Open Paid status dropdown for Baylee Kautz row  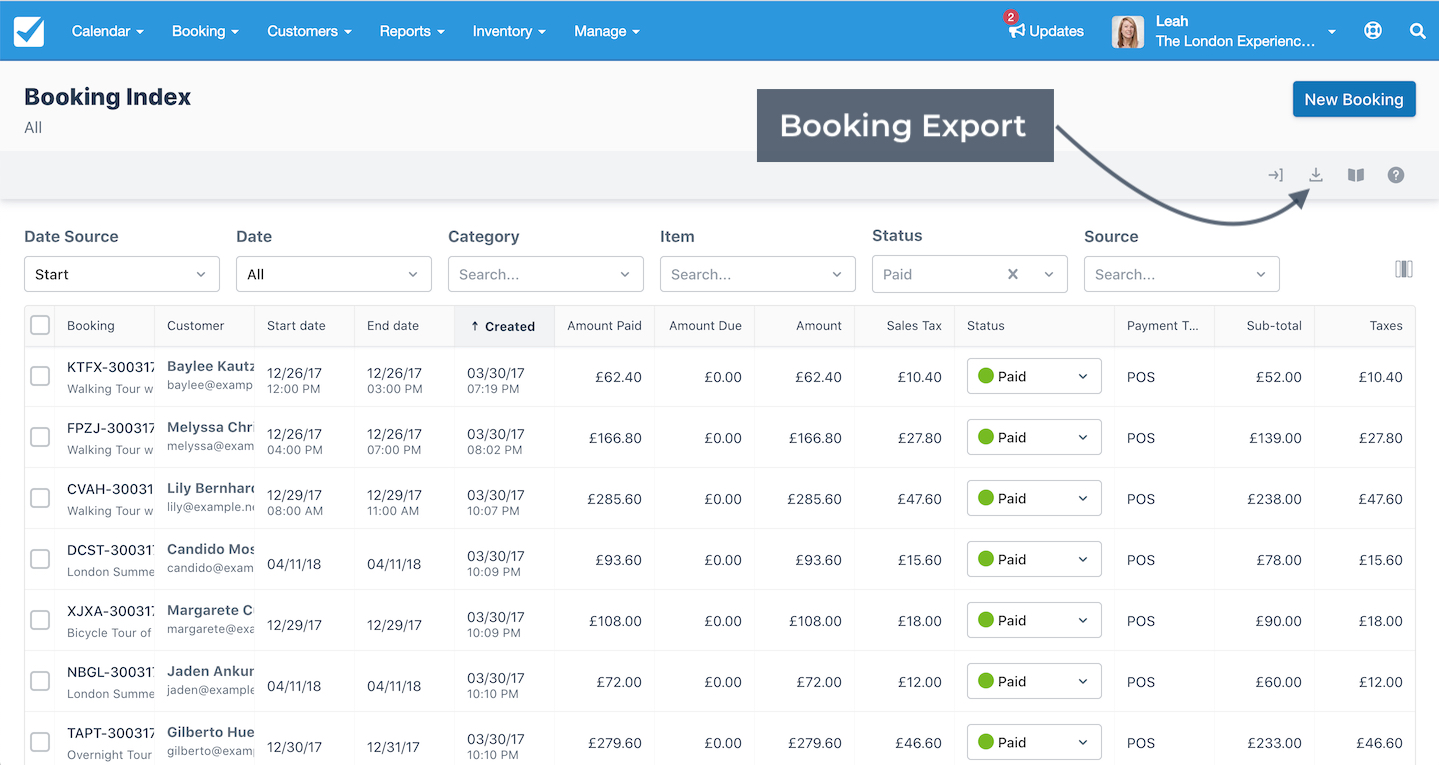[x=1034, y=376]
